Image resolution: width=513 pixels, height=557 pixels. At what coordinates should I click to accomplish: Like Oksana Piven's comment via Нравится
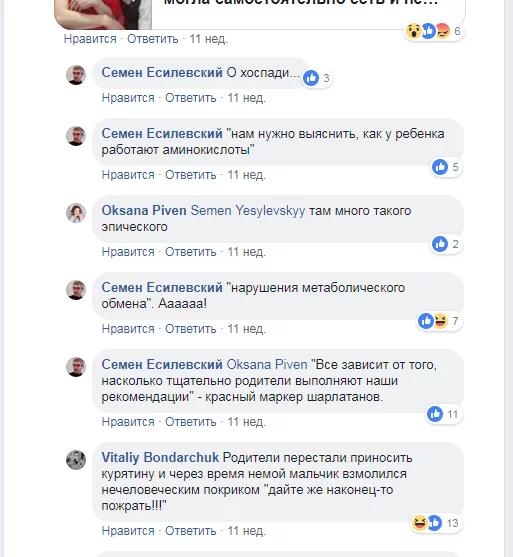(128, 252)
